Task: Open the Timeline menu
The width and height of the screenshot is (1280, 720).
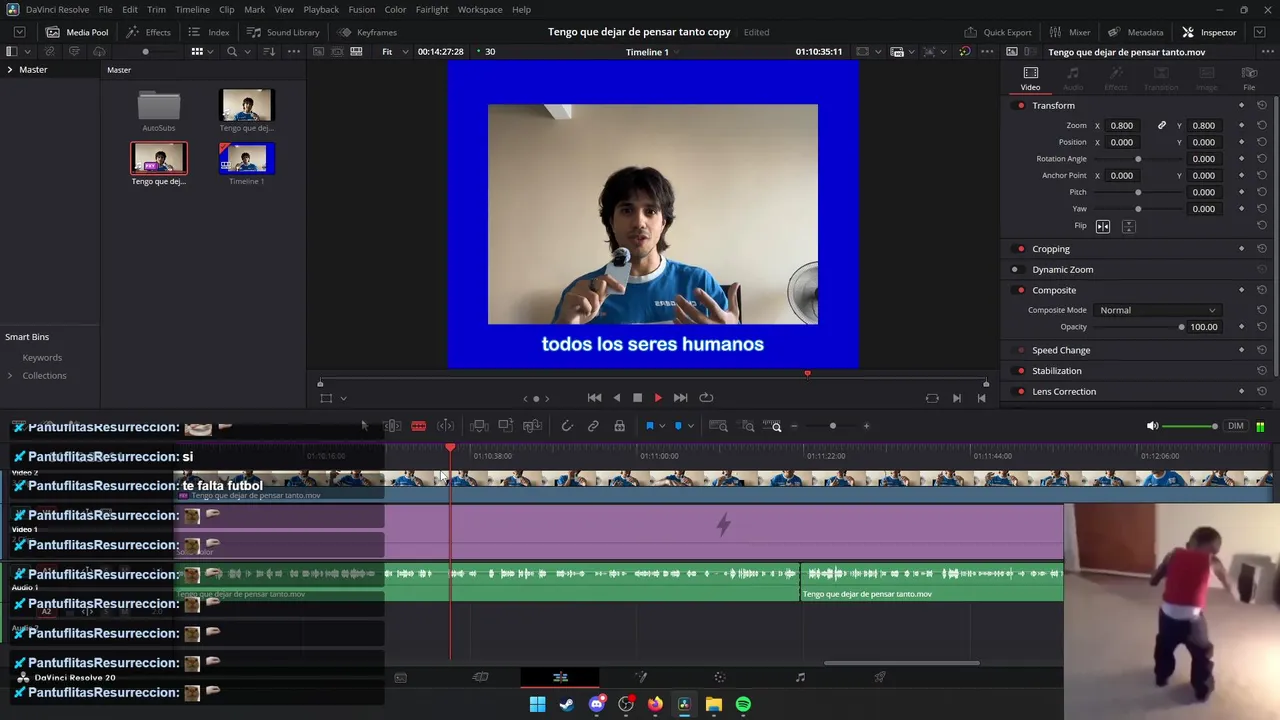Action: pyautogui.click(x=192, y=9)
